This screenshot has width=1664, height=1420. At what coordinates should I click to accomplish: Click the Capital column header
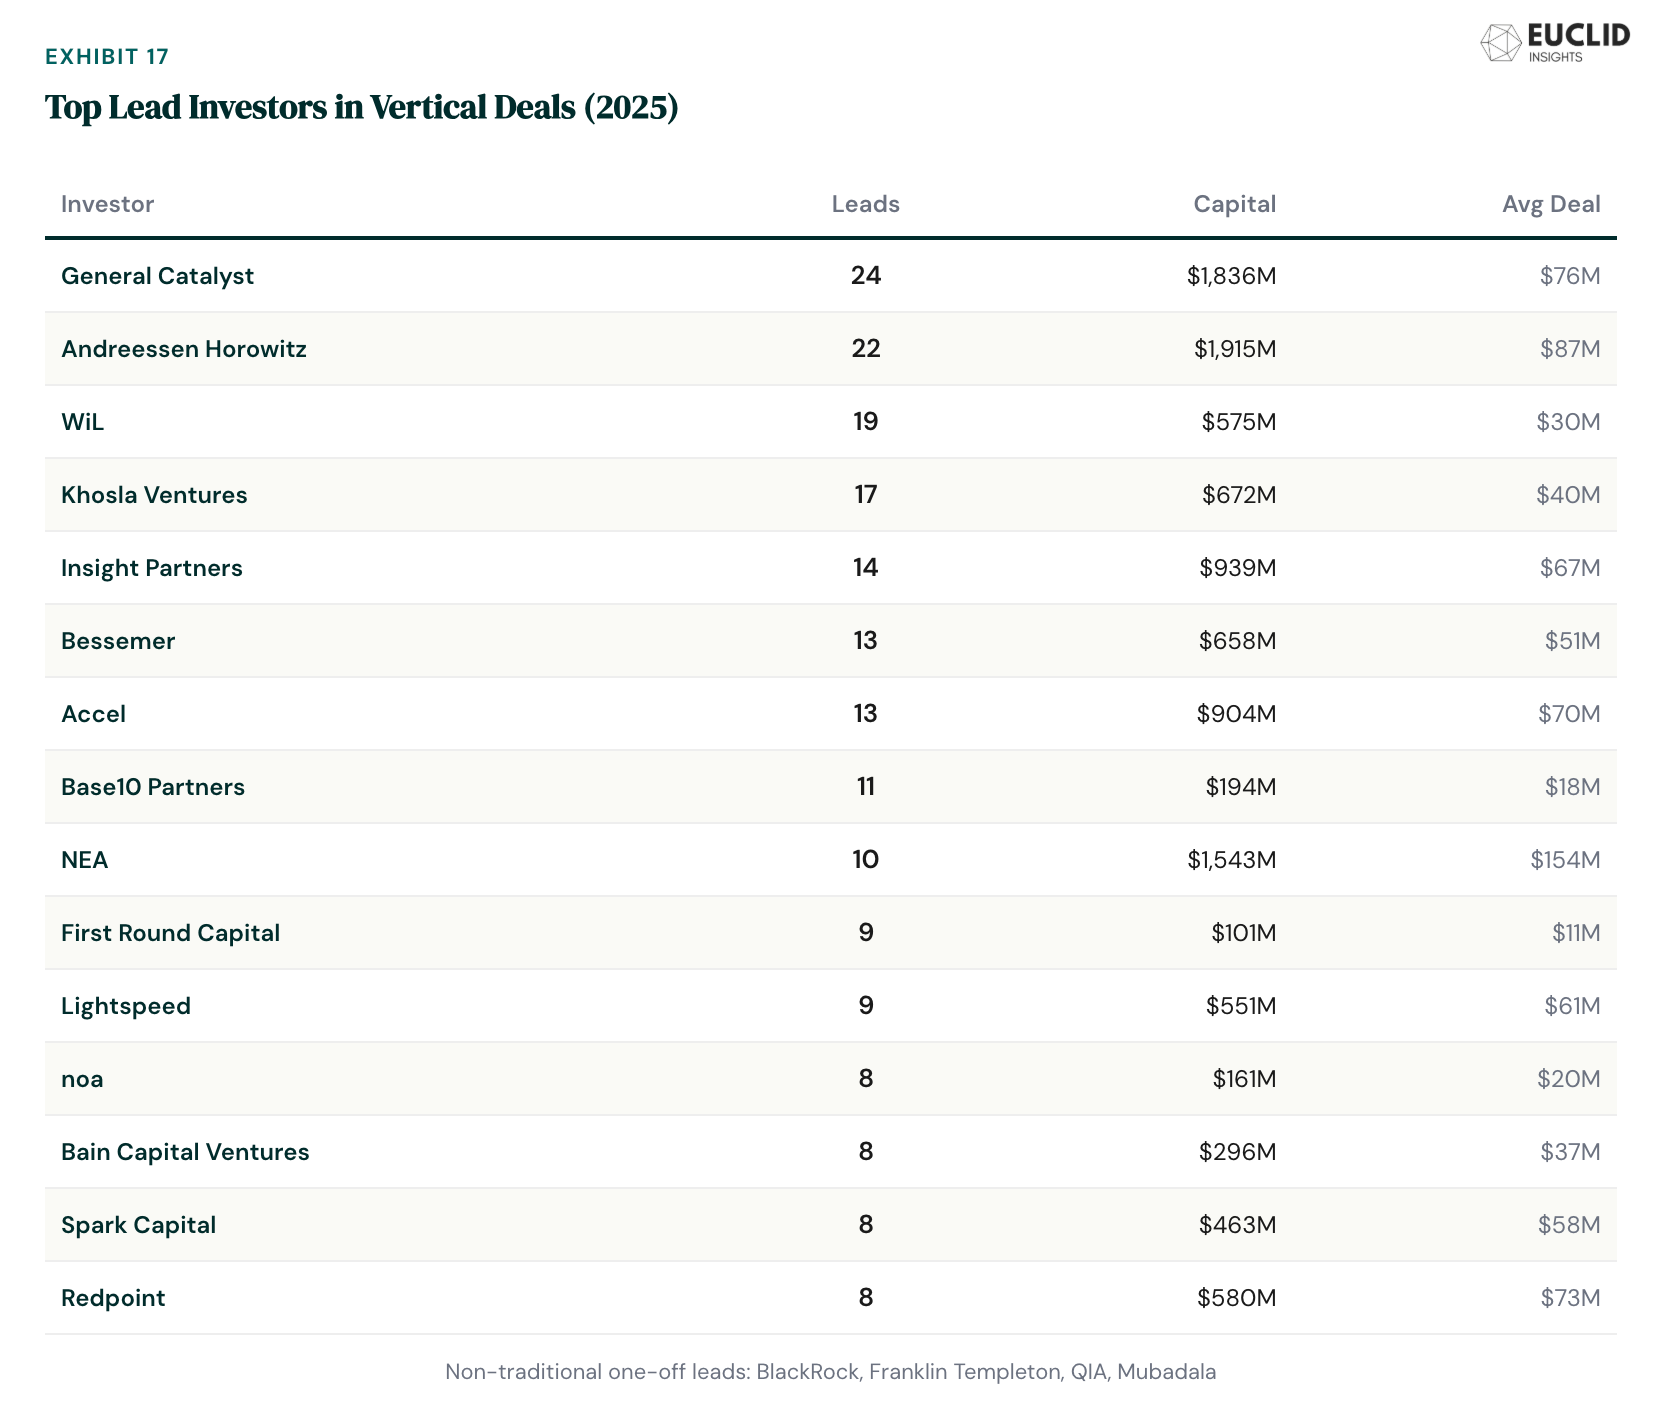(x=1235, y=204)
